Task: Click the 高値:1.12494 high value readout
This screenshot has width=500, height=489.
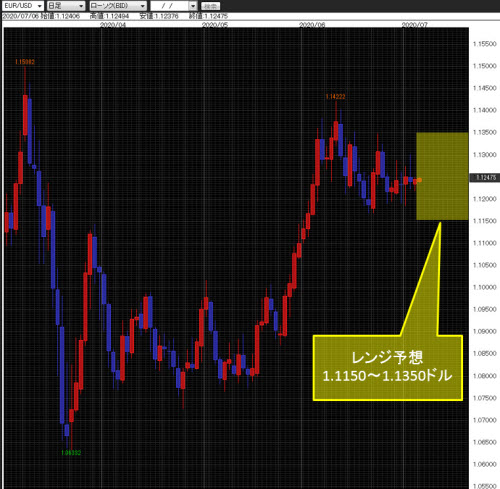Action: 109,16
